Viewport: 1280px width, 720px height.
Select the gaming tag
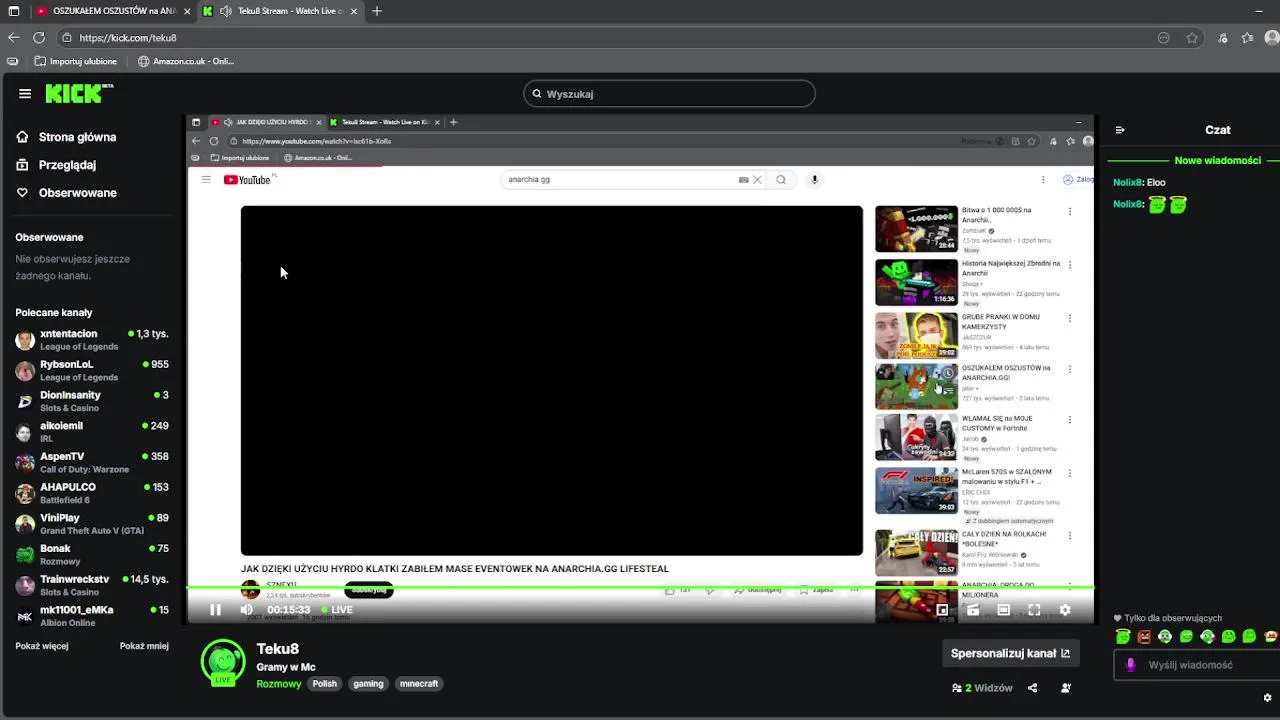tap(368, 684)
